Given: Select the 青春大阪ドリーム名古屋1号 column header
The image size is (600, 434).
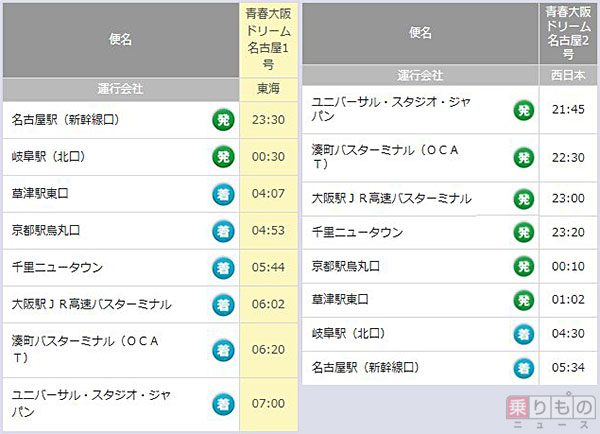Looking at the screenshot, I should 269,39.
